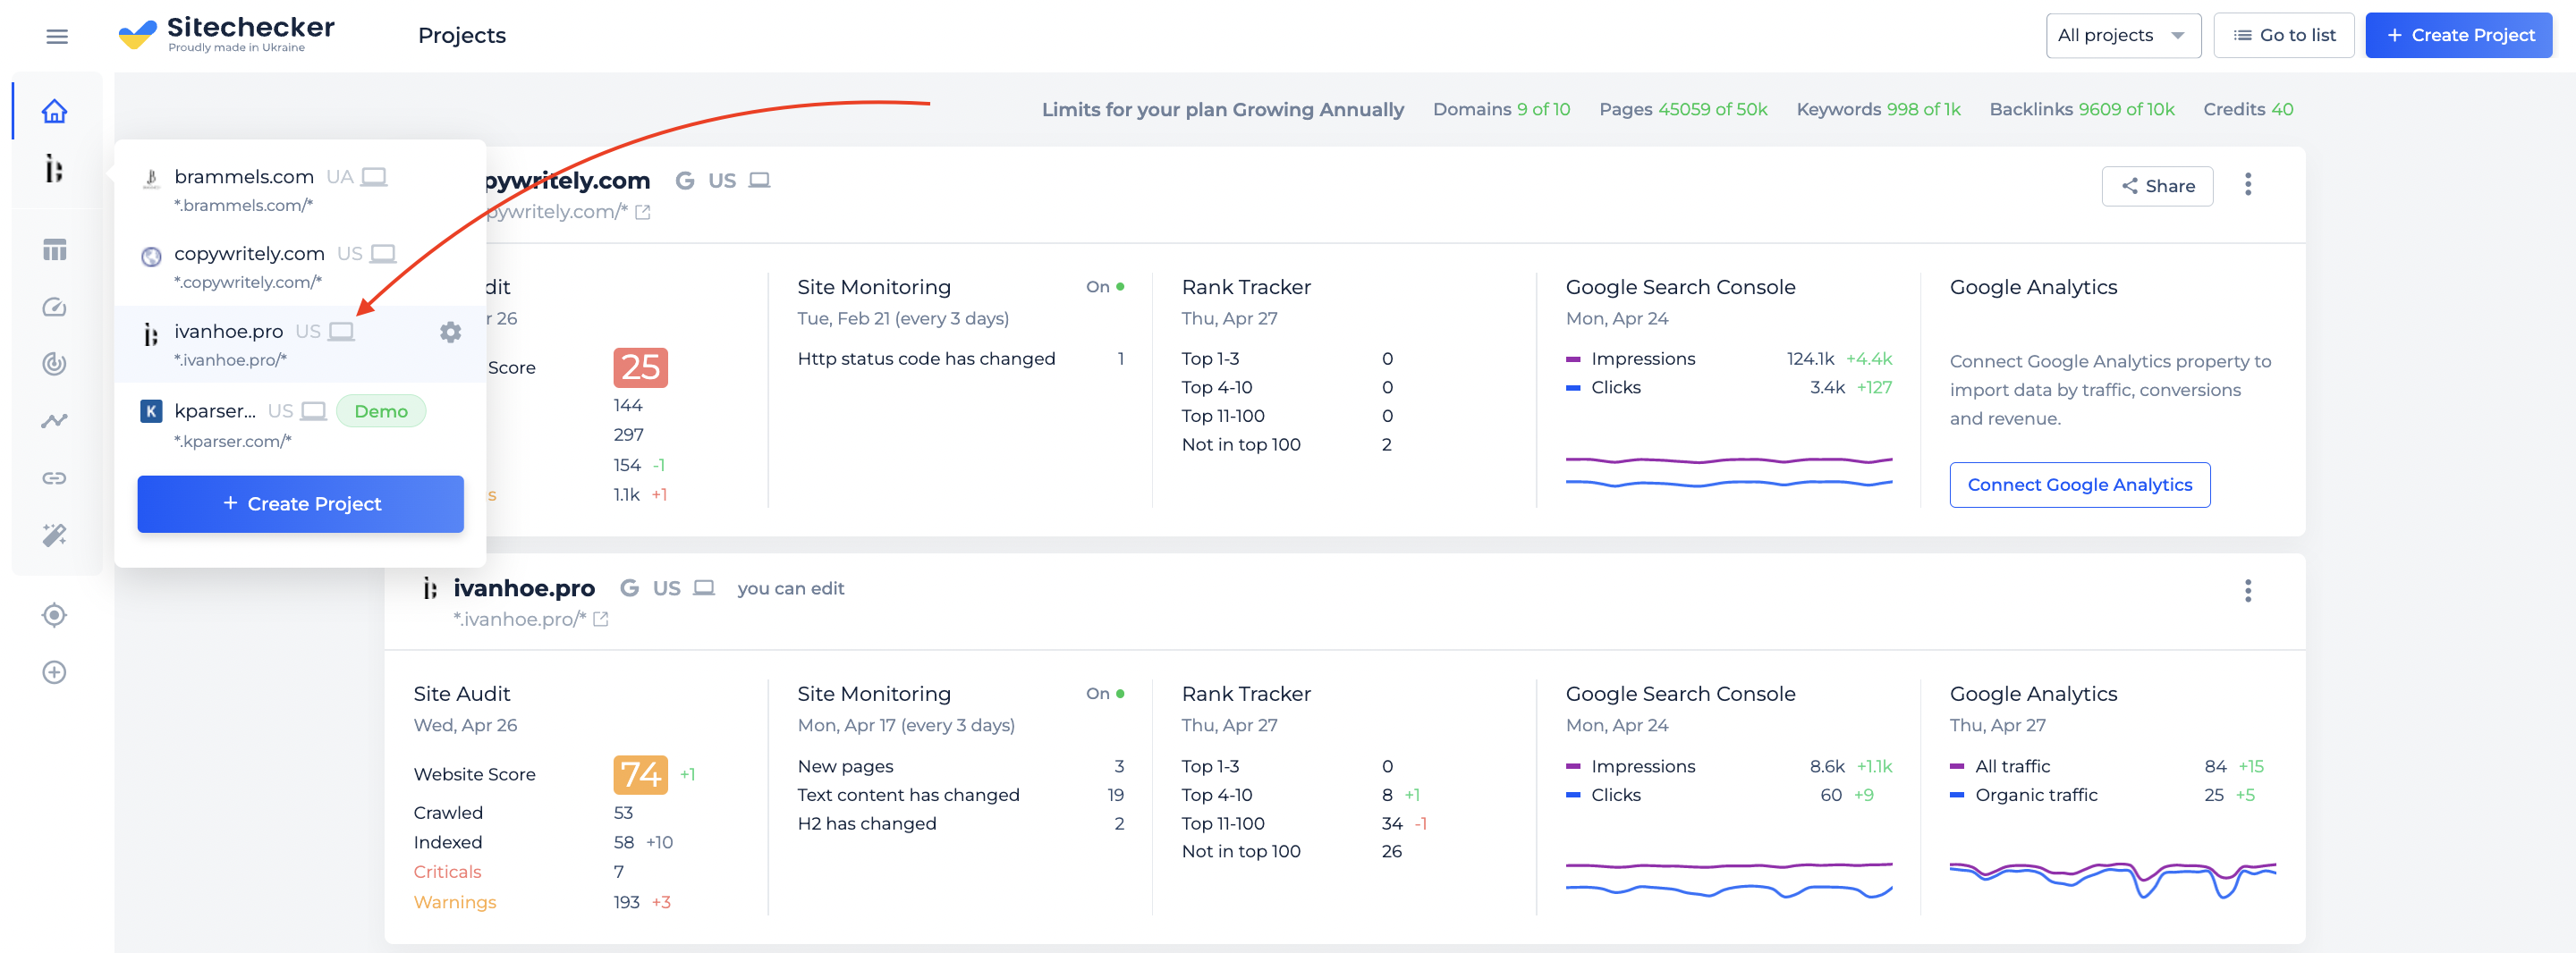Viewport: 2576px width, 953px height.
Task: Select copywritely.com in project list
Action: (300, 267)
